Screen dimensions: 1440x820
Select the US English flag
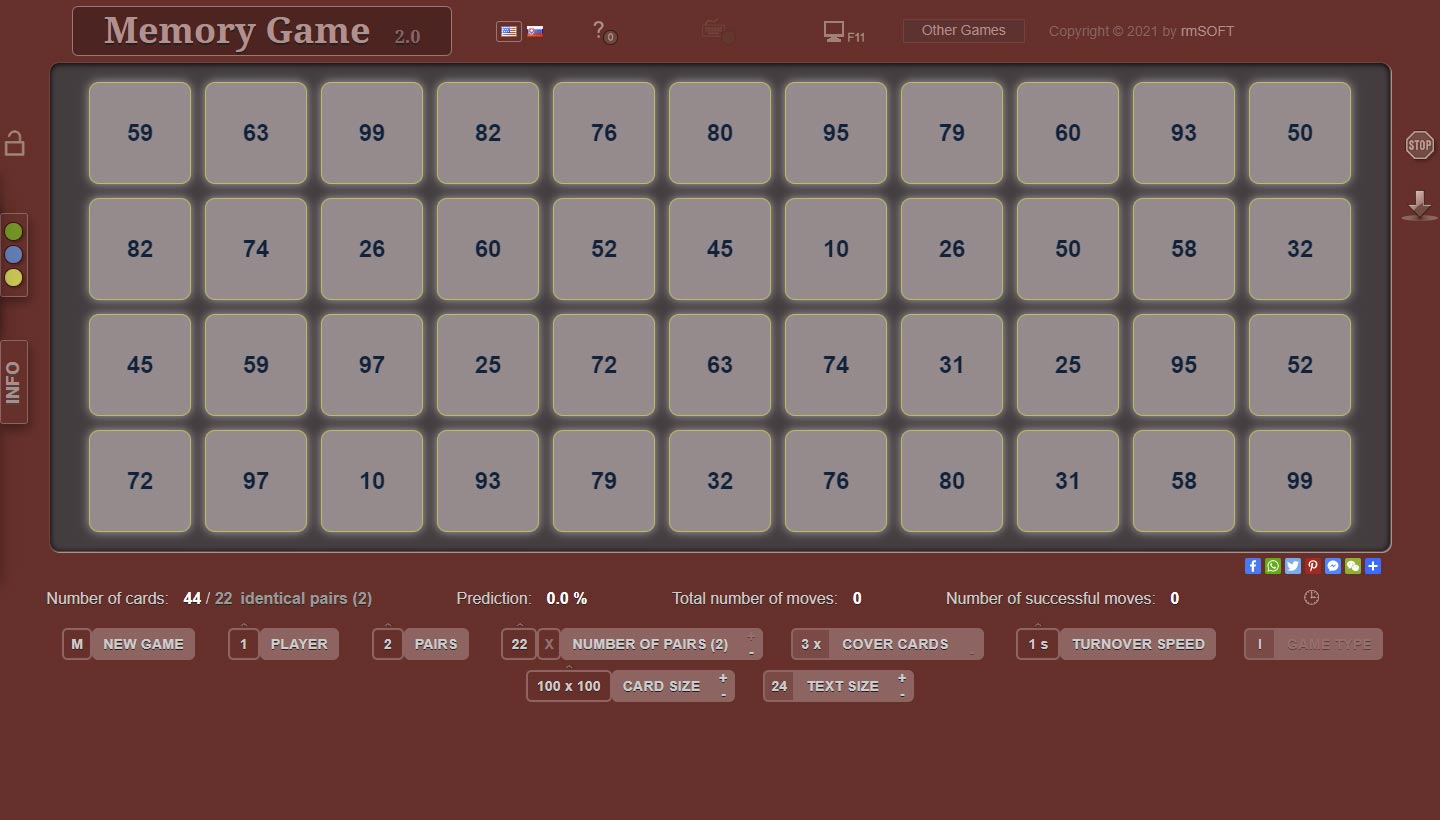[x=509, y=31]
